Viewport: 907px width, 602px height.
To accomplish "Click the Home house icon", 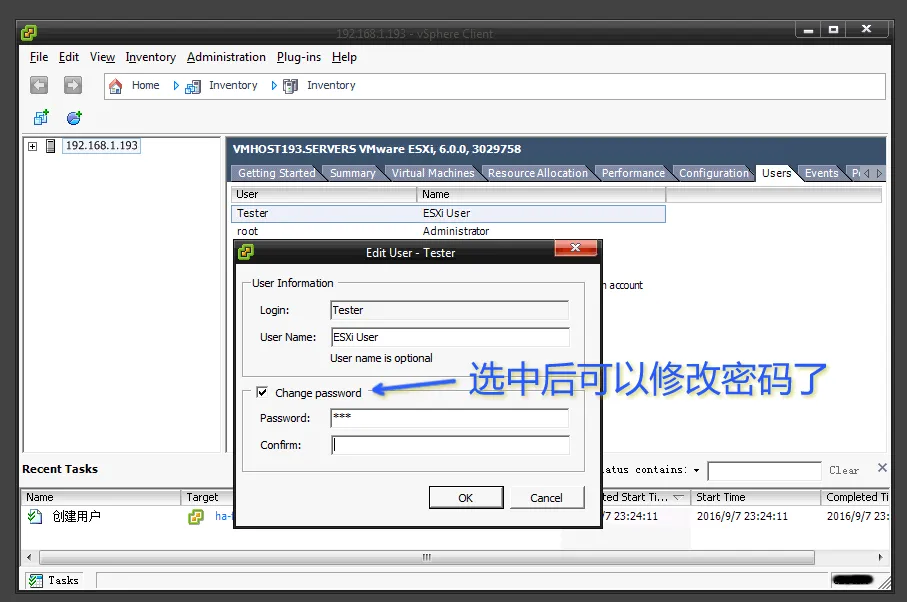I will [116, 86].
